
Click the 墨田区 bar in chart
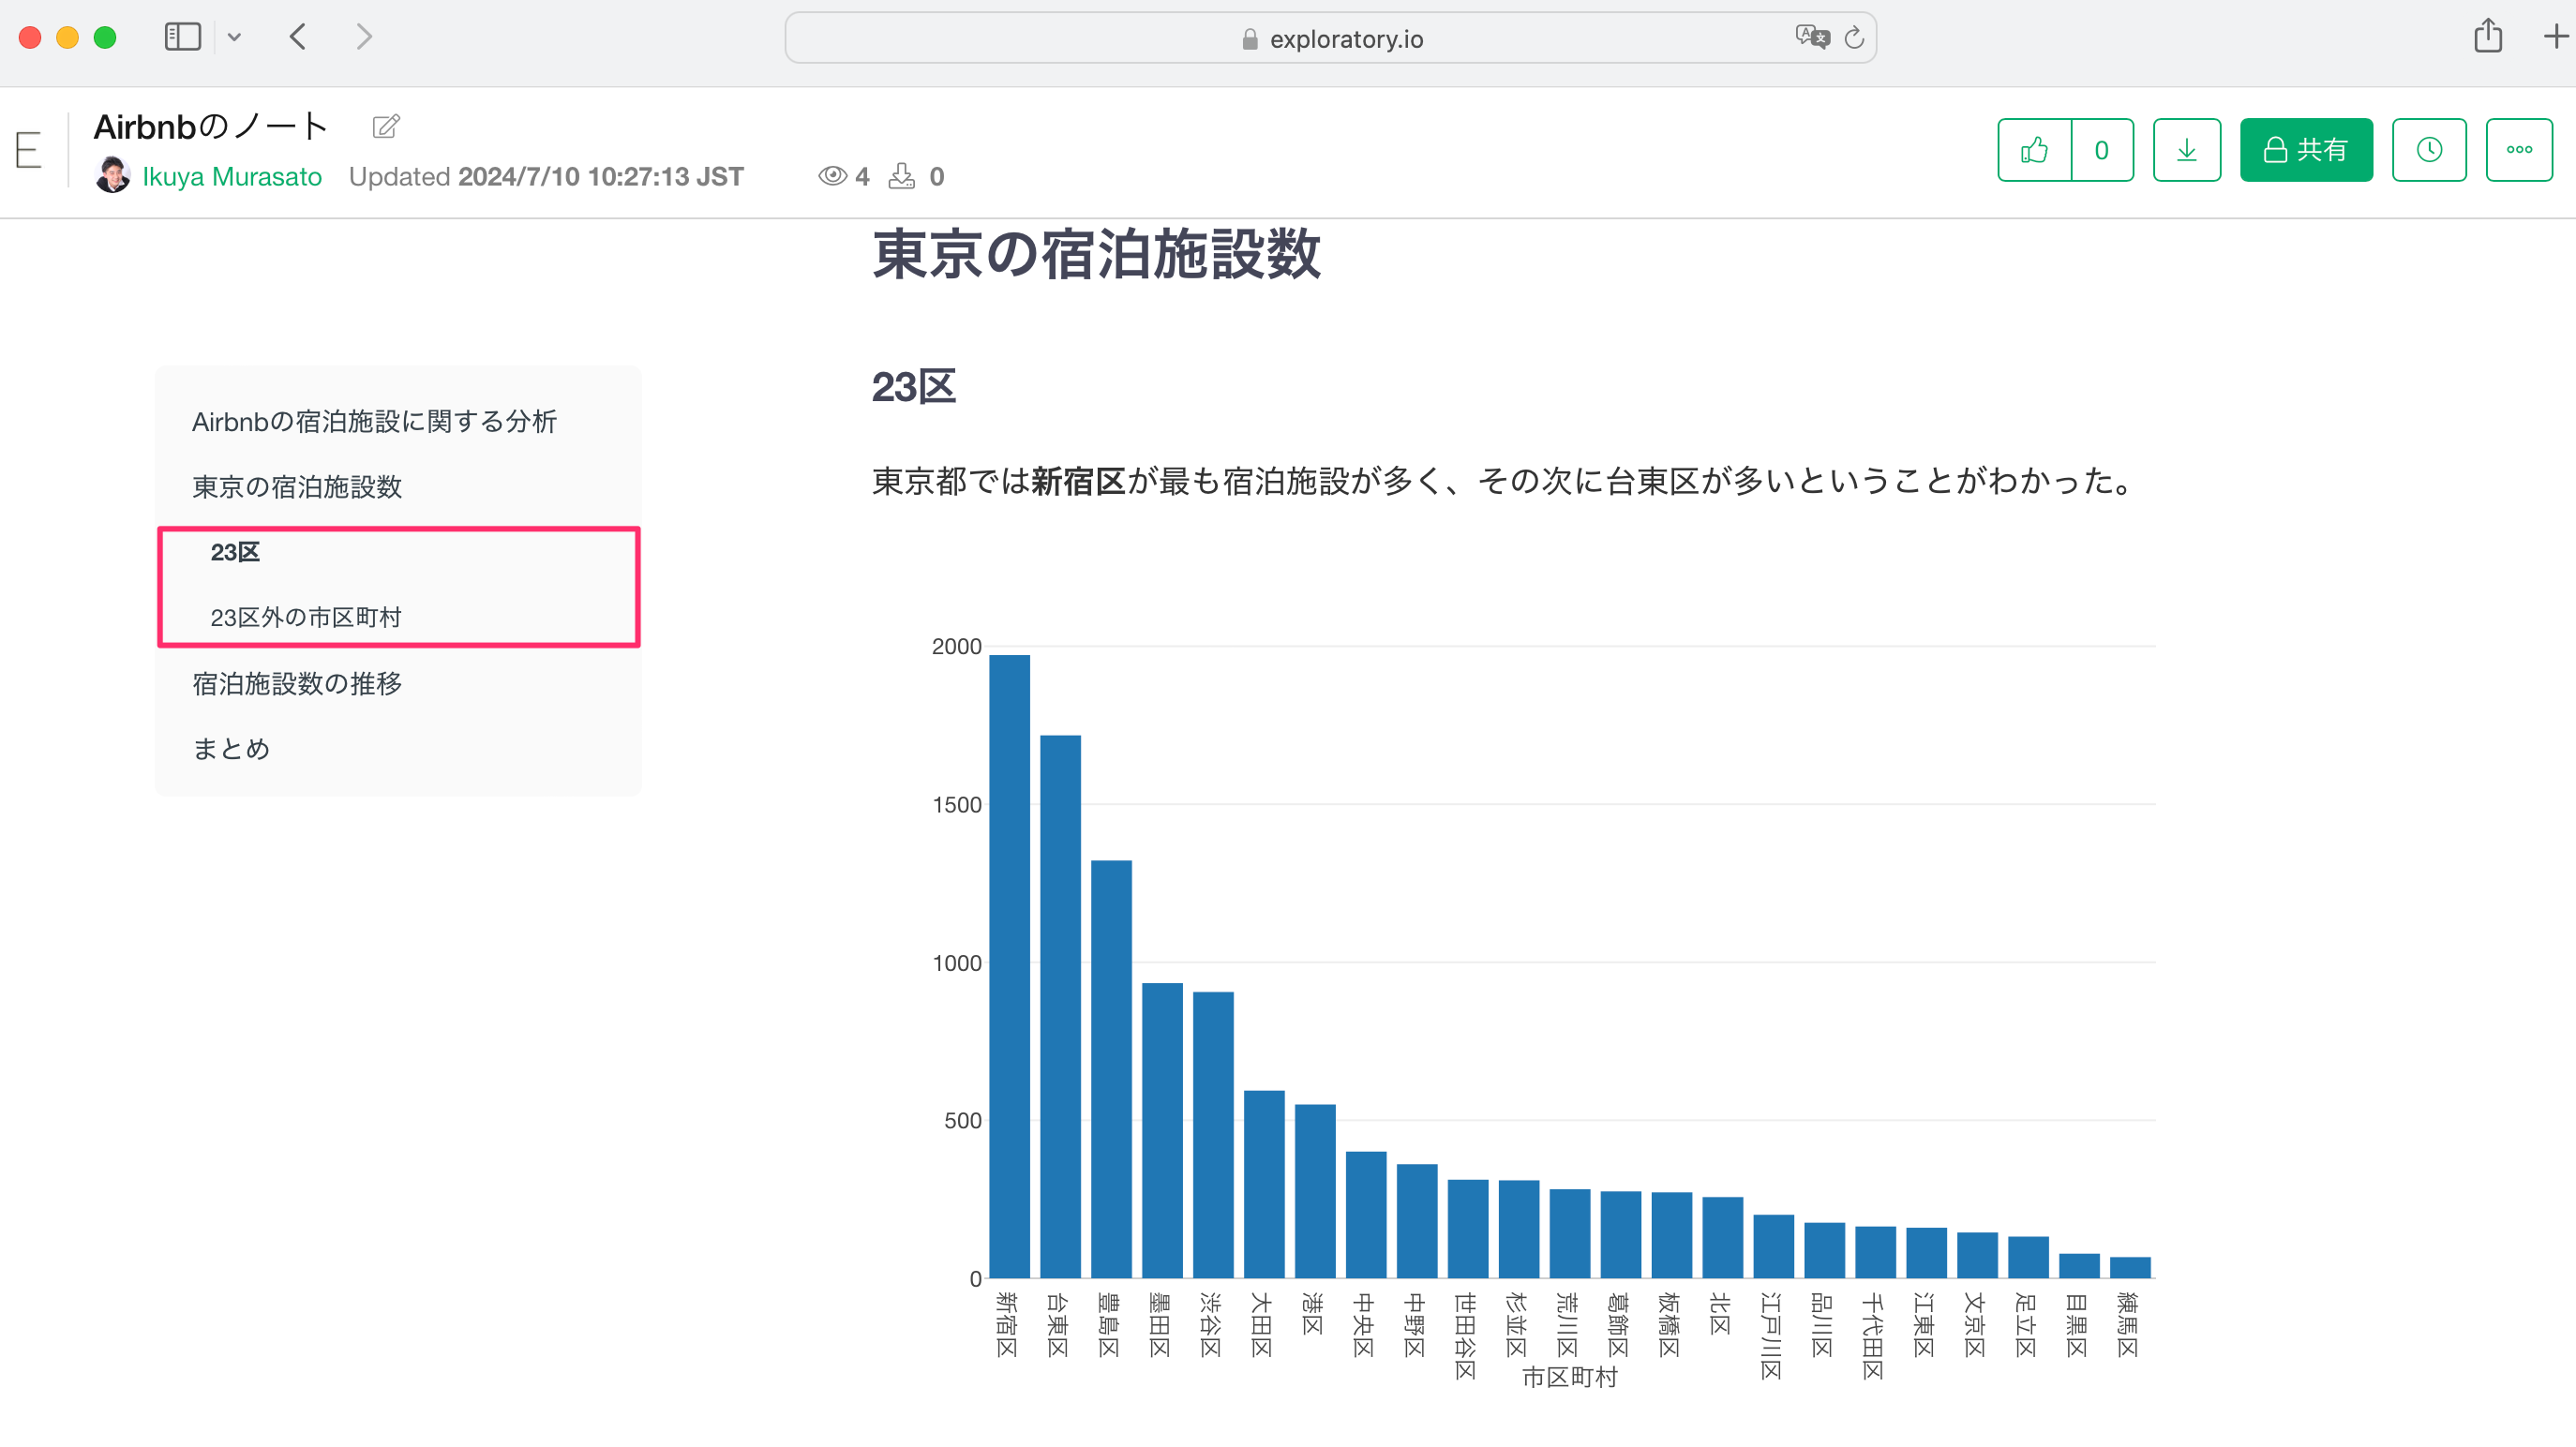pos(1162,1130)
